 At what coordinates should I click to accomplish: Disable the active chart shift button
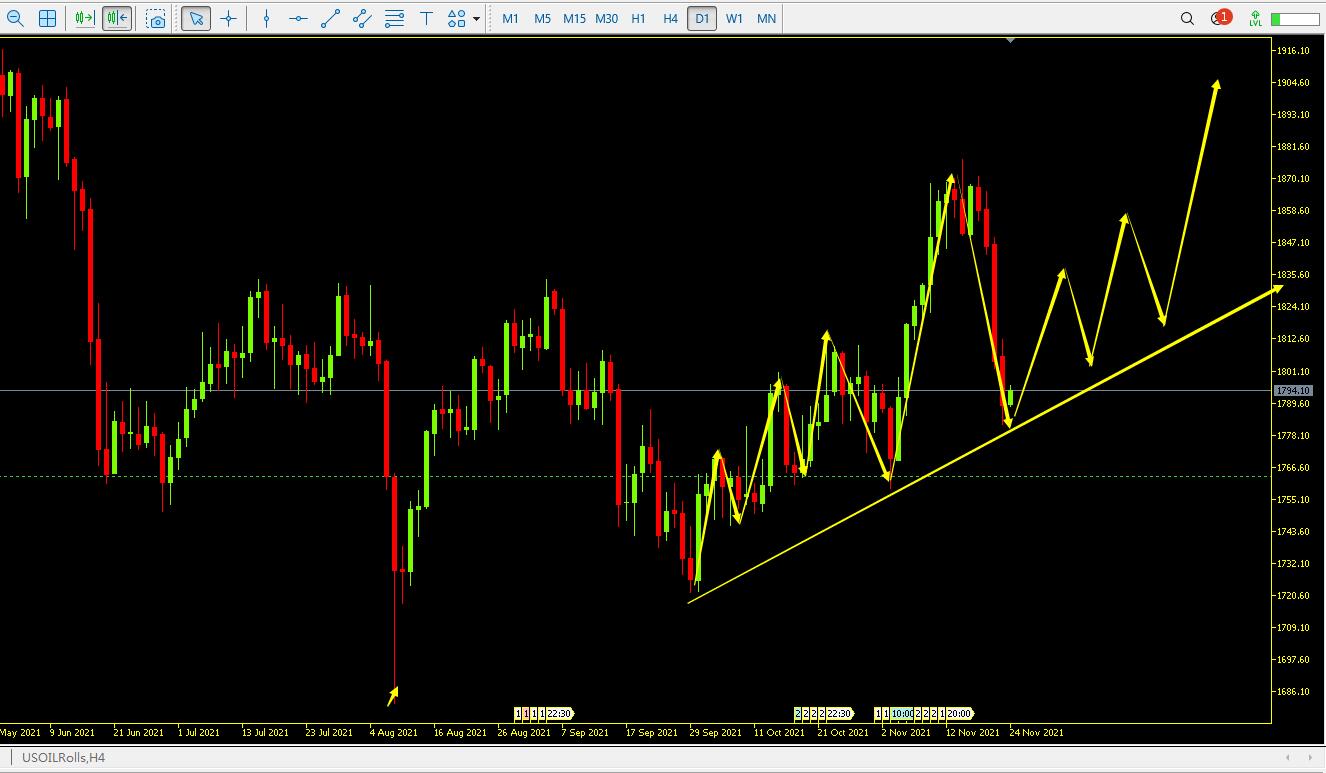[x=117, y=18]
